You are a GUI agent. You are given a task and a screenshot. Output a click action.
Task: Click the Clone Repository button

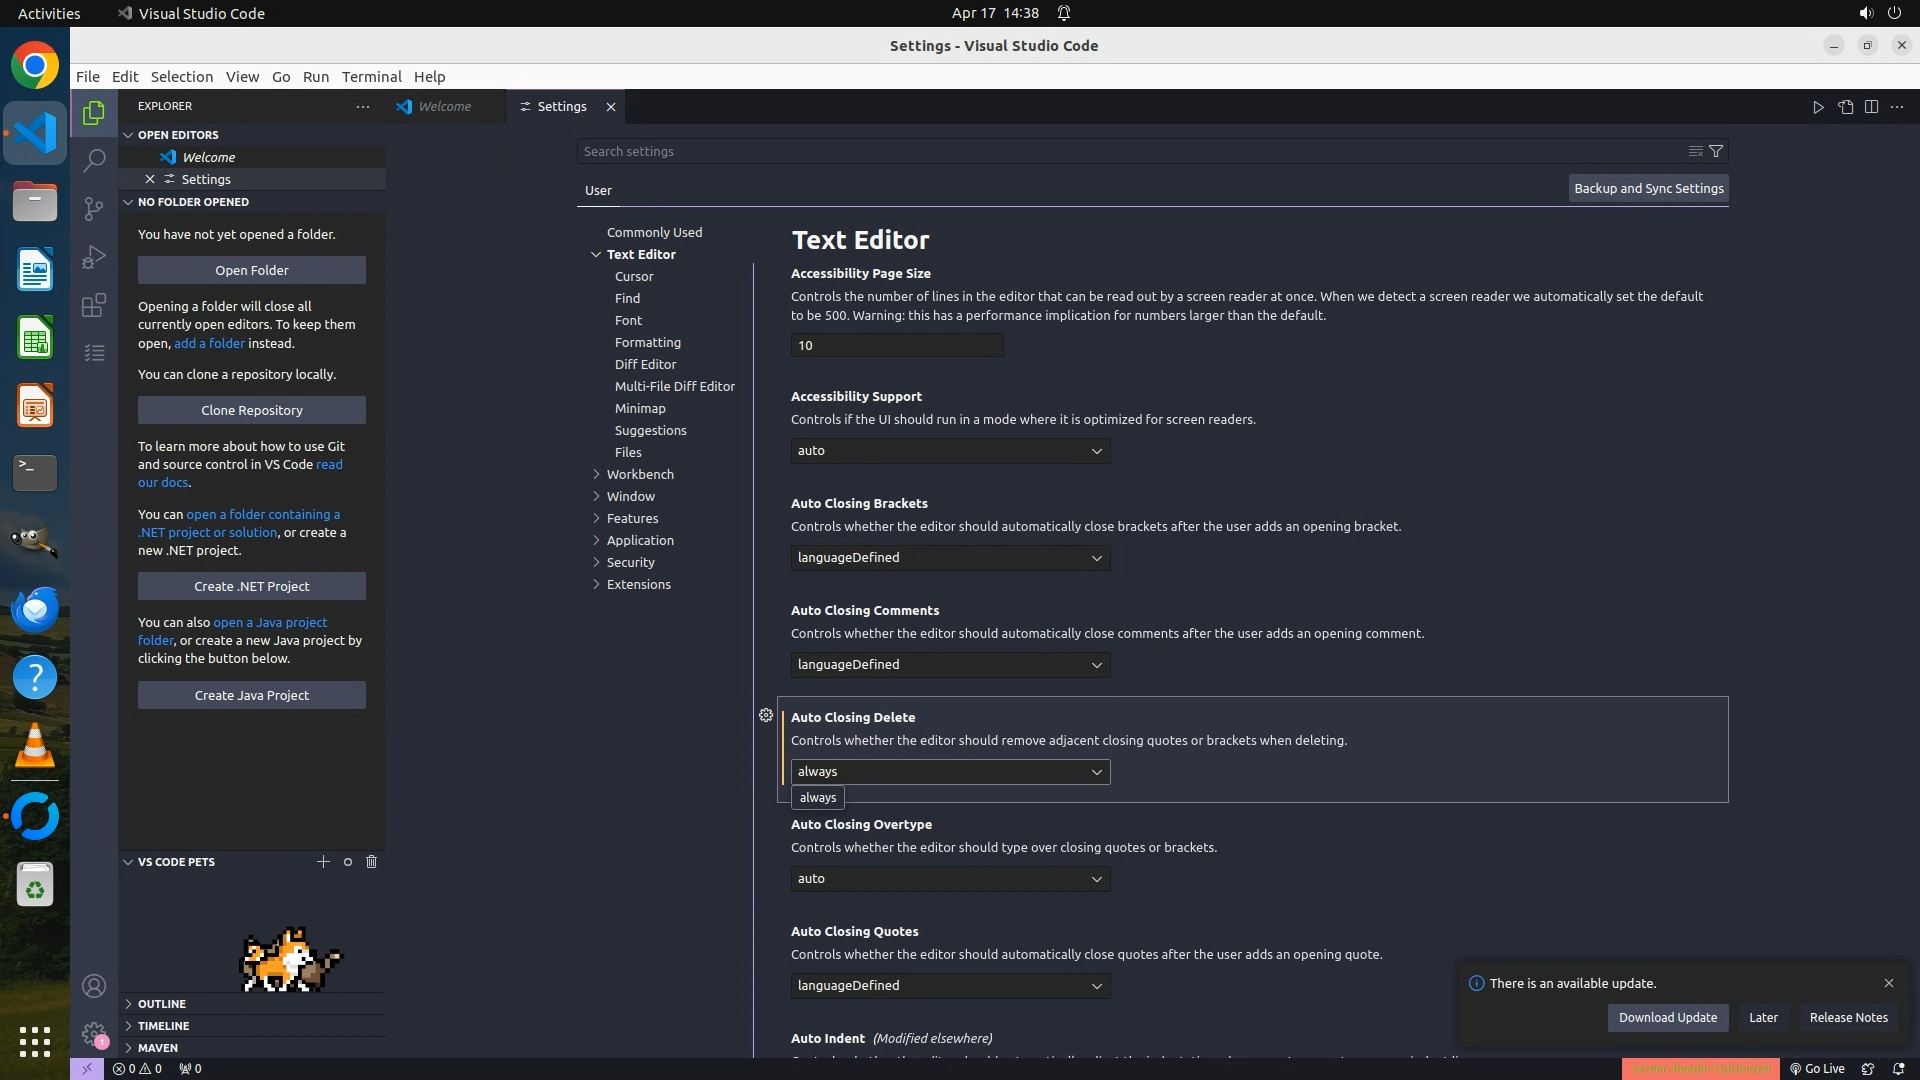coord(251,410)
